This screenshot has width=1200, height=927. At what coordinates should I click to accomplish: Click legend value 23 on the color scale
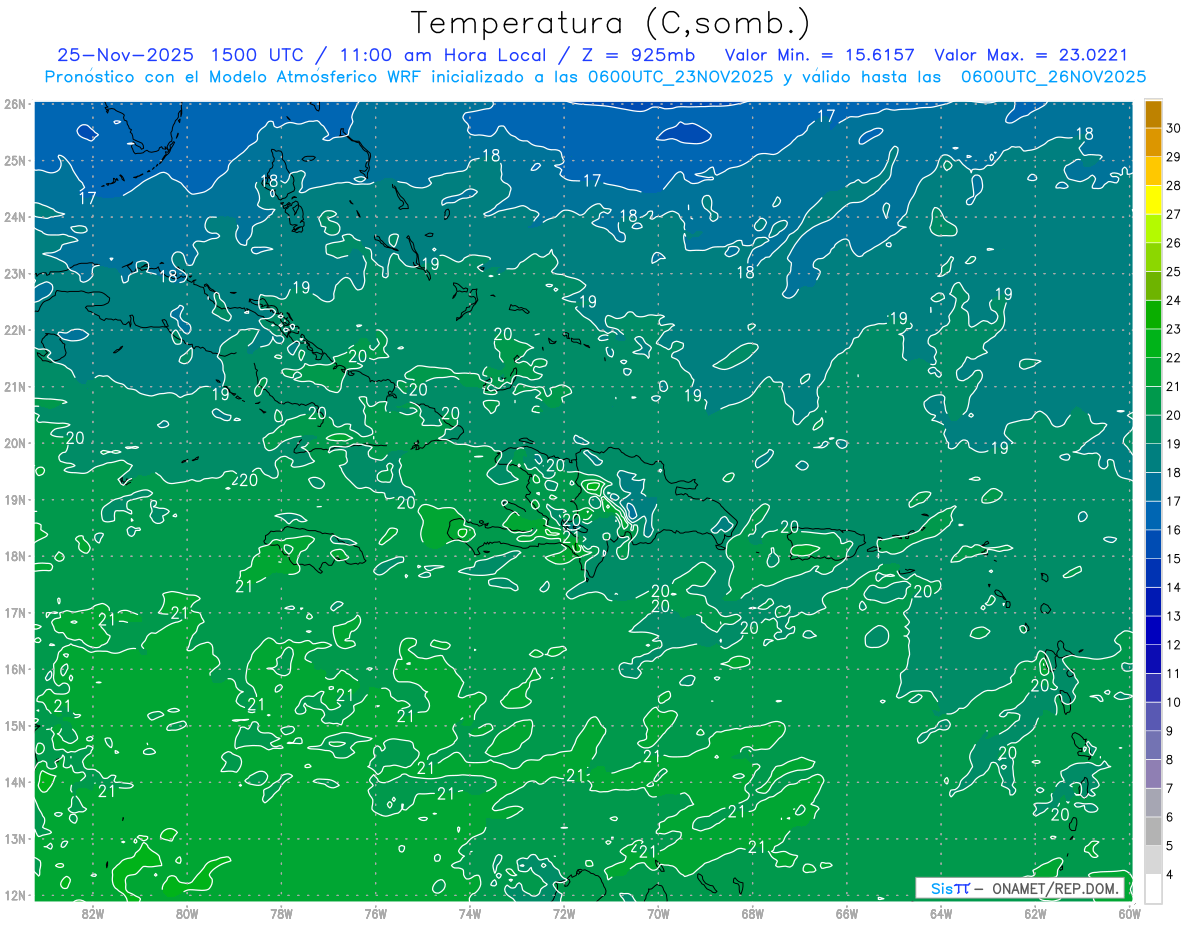pos(1173,329)
